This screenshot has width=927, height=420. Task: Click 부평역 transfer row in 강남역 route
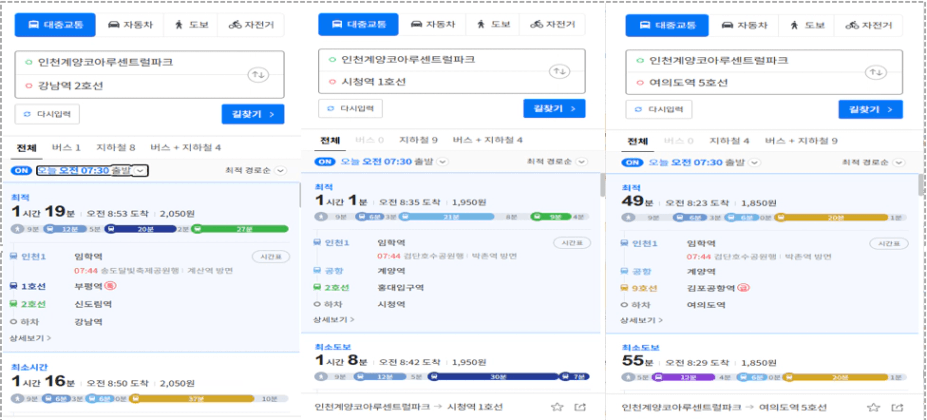pyautogui.click(x=150, y=286)
